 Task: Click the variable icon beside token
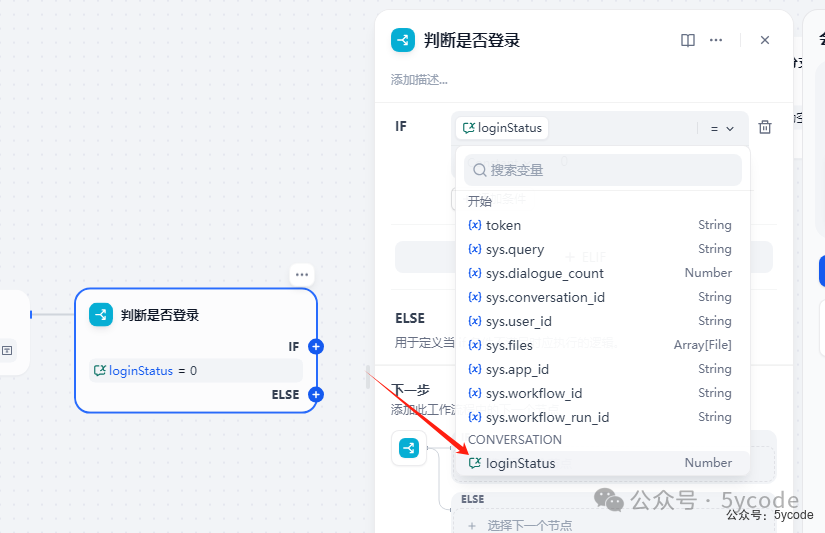[x=475, y=225]
